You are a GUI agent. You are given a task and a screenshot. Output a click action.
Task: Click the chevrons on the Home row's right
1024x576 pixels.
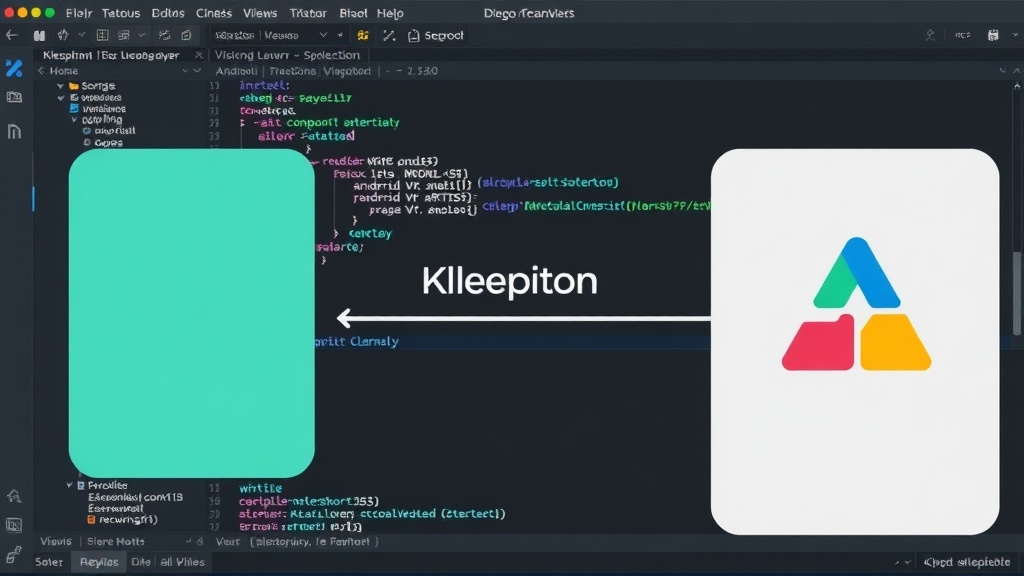click(191, 71)
